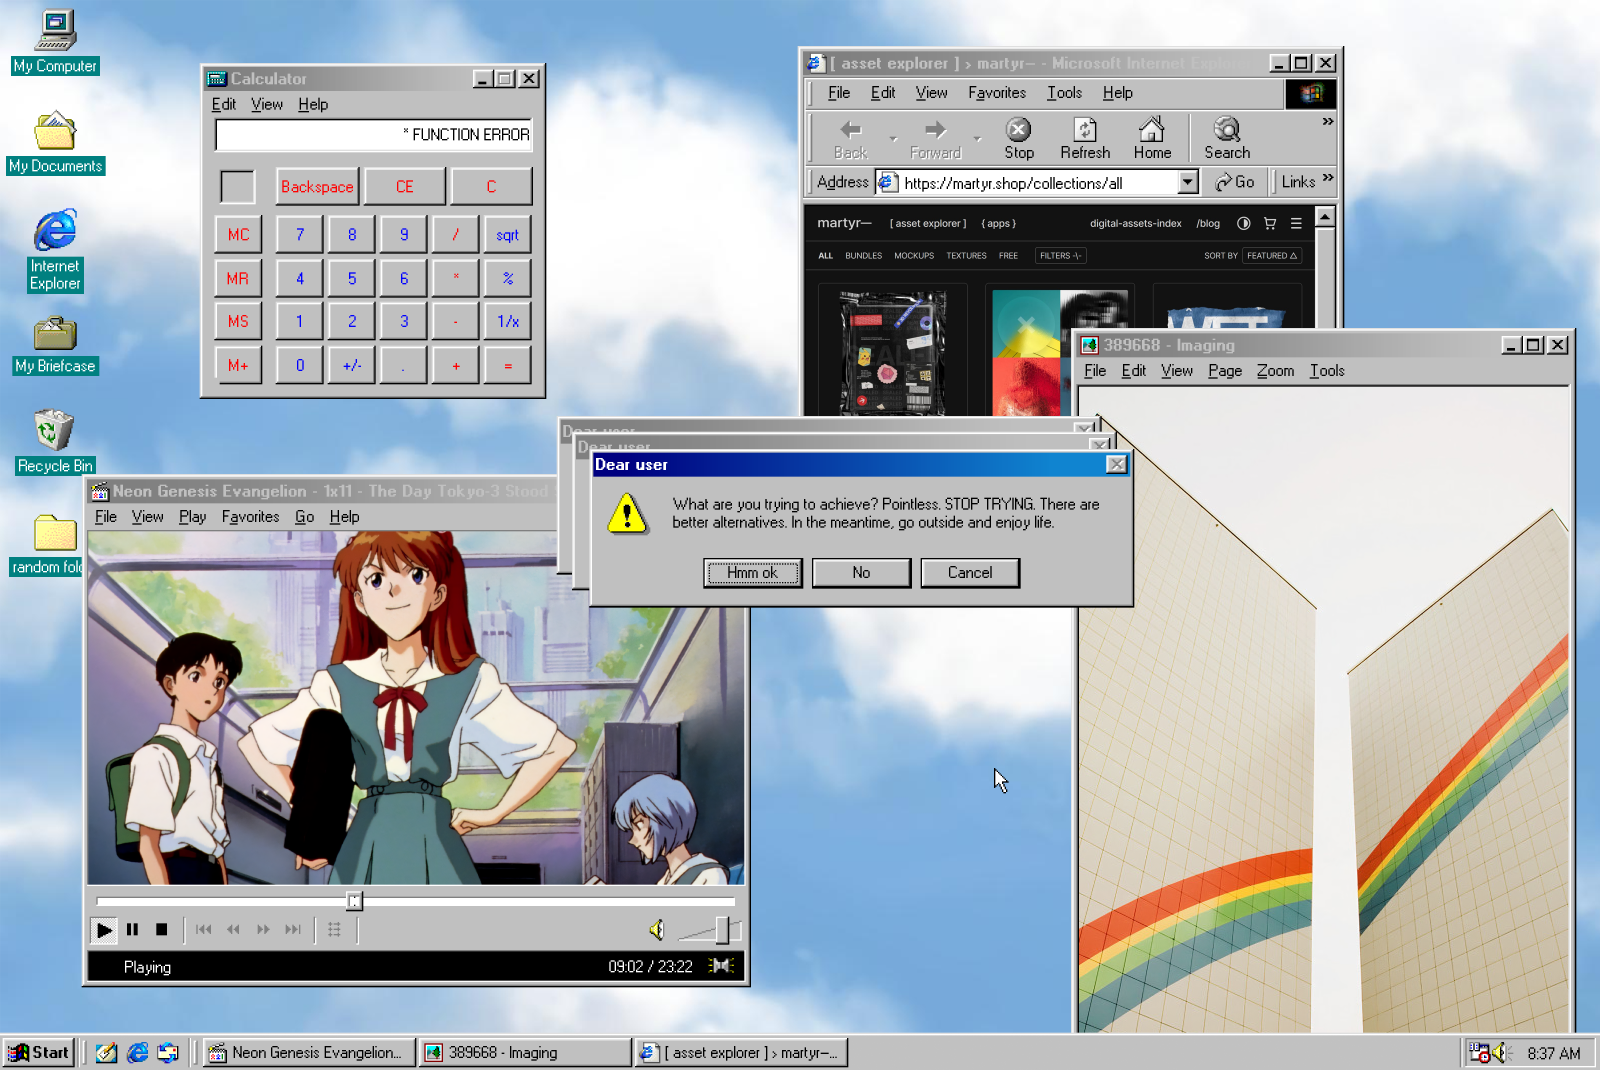Image resolution: width=1600 pixels, height=1070 pixels.
Task: Open the Play menu in media player
Action: [x=192, y=517]
